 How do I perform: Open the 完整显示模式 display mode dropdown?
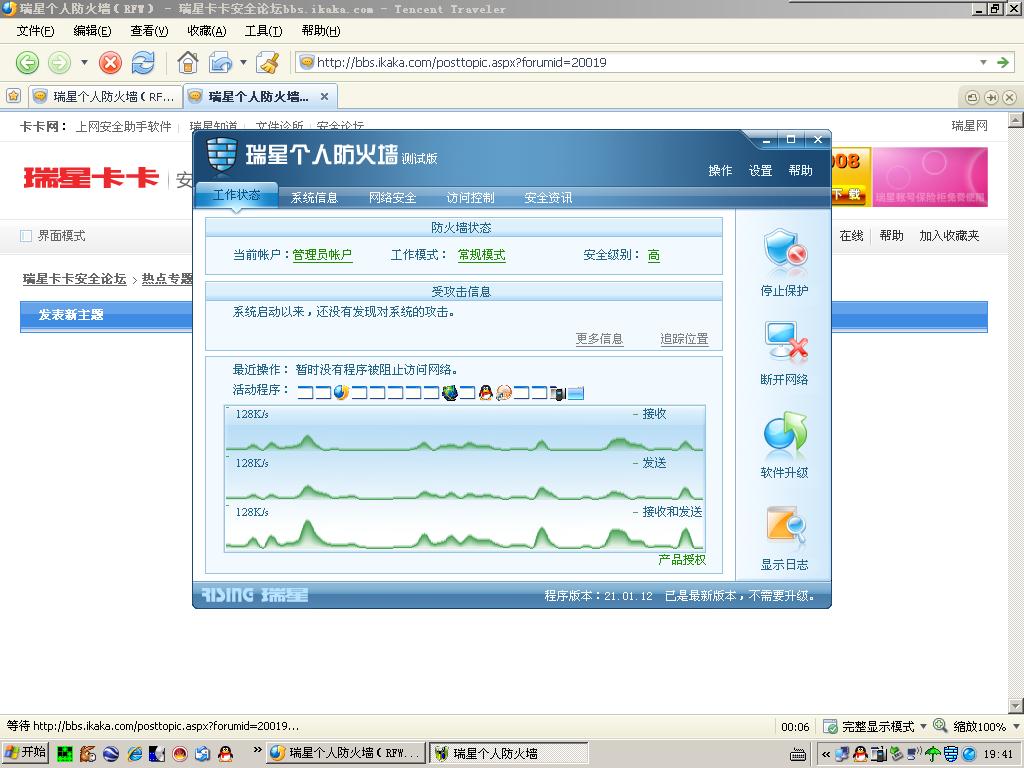pos(923,726)
